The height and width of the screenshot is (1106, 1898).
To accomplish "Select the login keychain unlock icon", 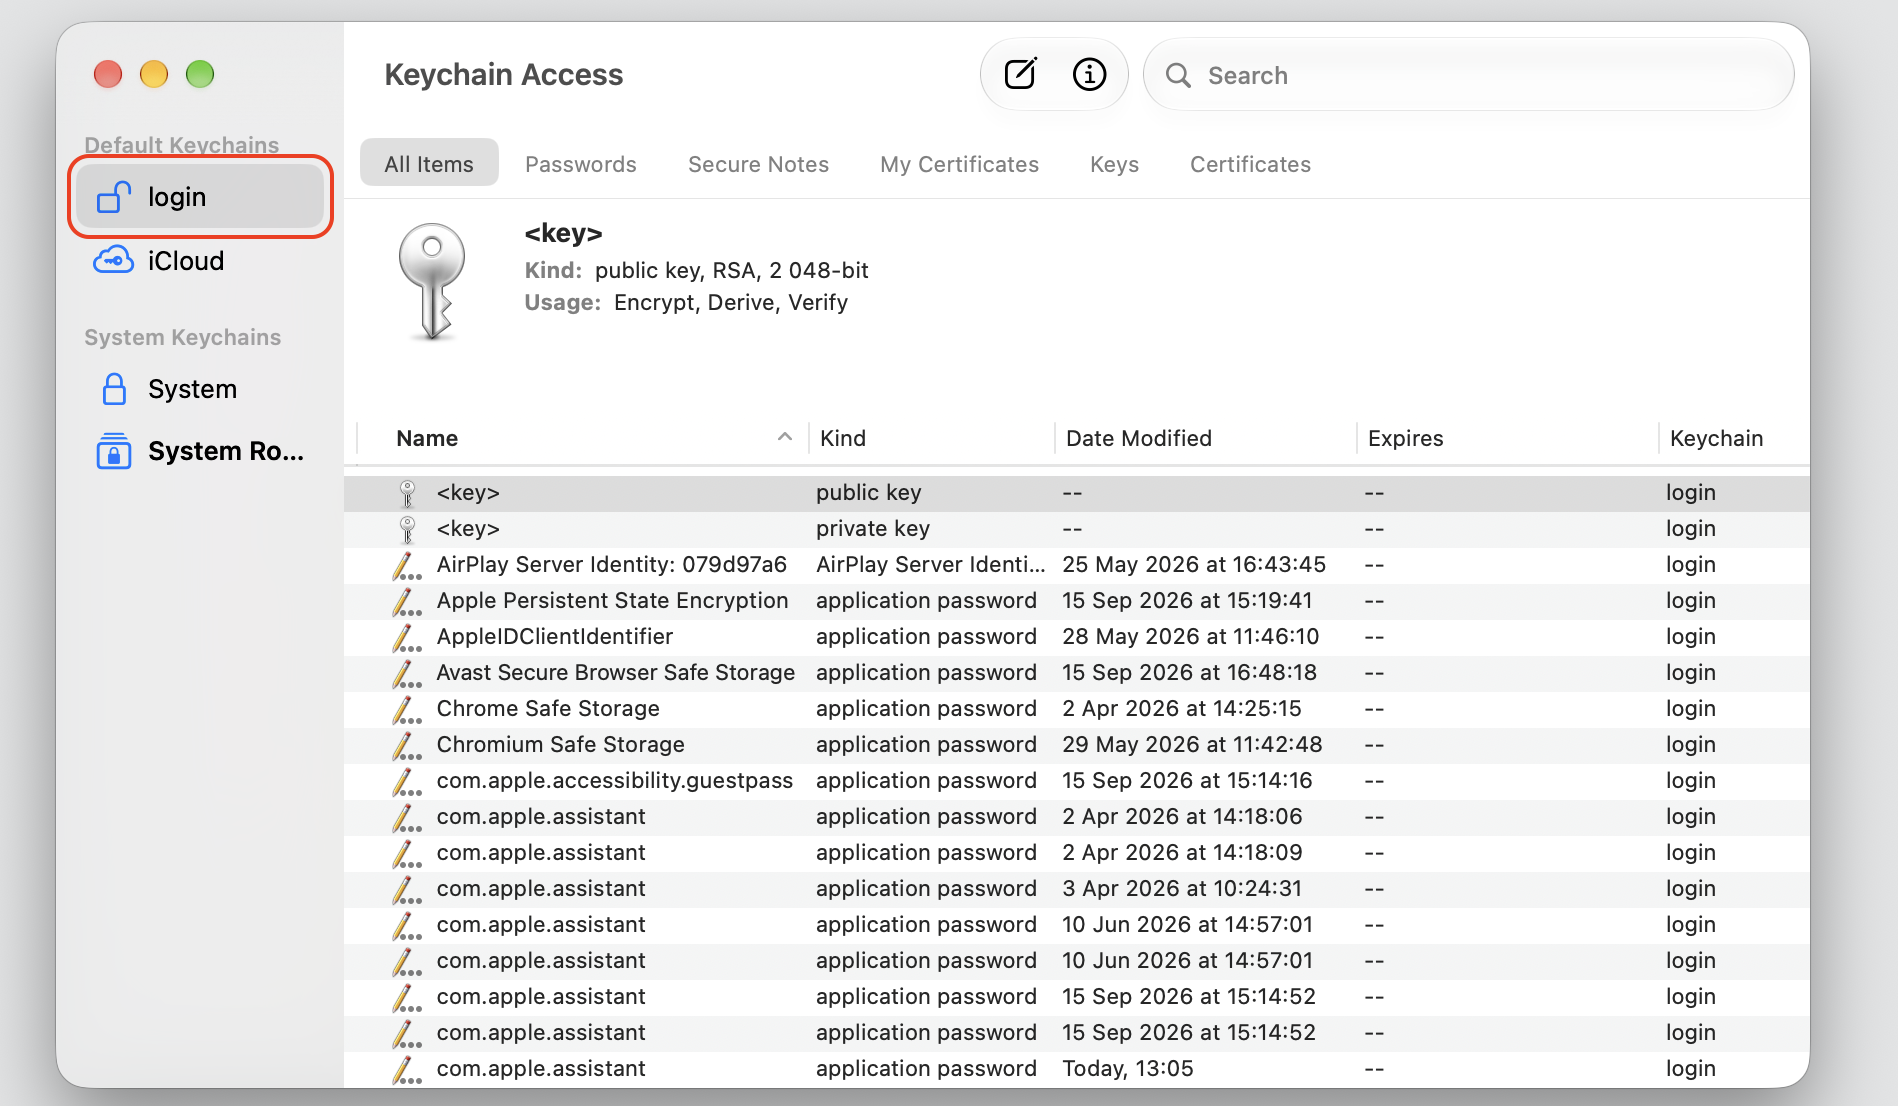I will (114, 197).
